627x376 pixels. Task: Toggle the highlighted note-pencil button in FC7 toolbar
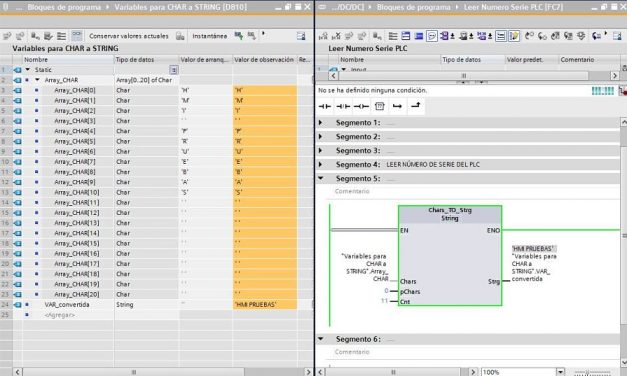point(514,36)
